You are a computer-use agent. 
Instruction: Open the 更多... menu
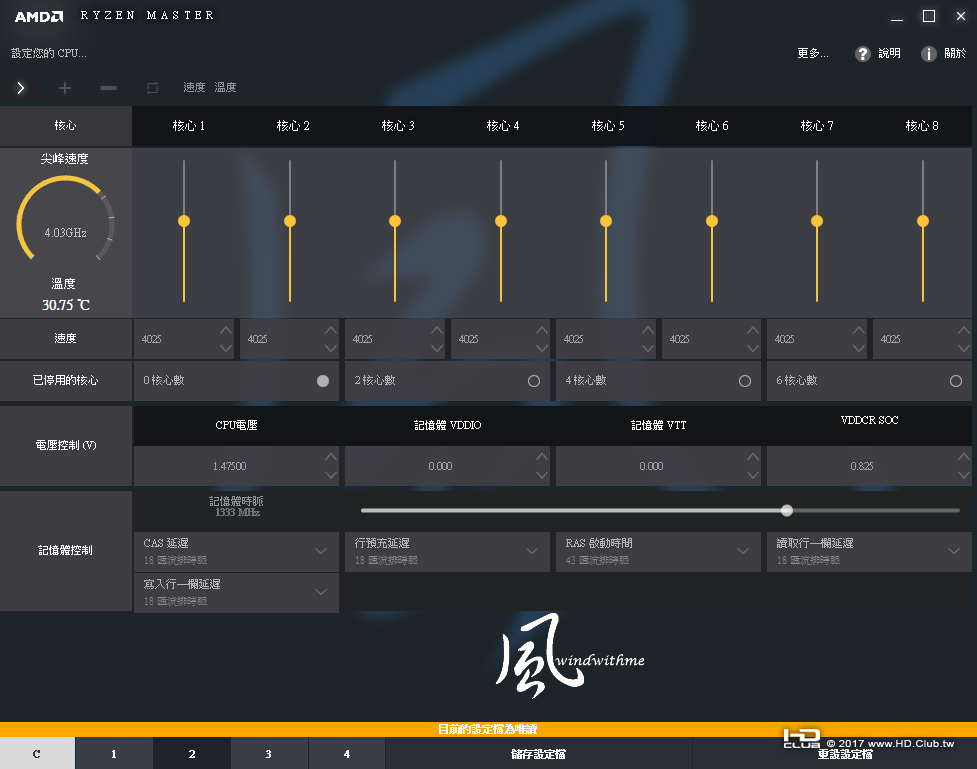[x=813, y=54]
